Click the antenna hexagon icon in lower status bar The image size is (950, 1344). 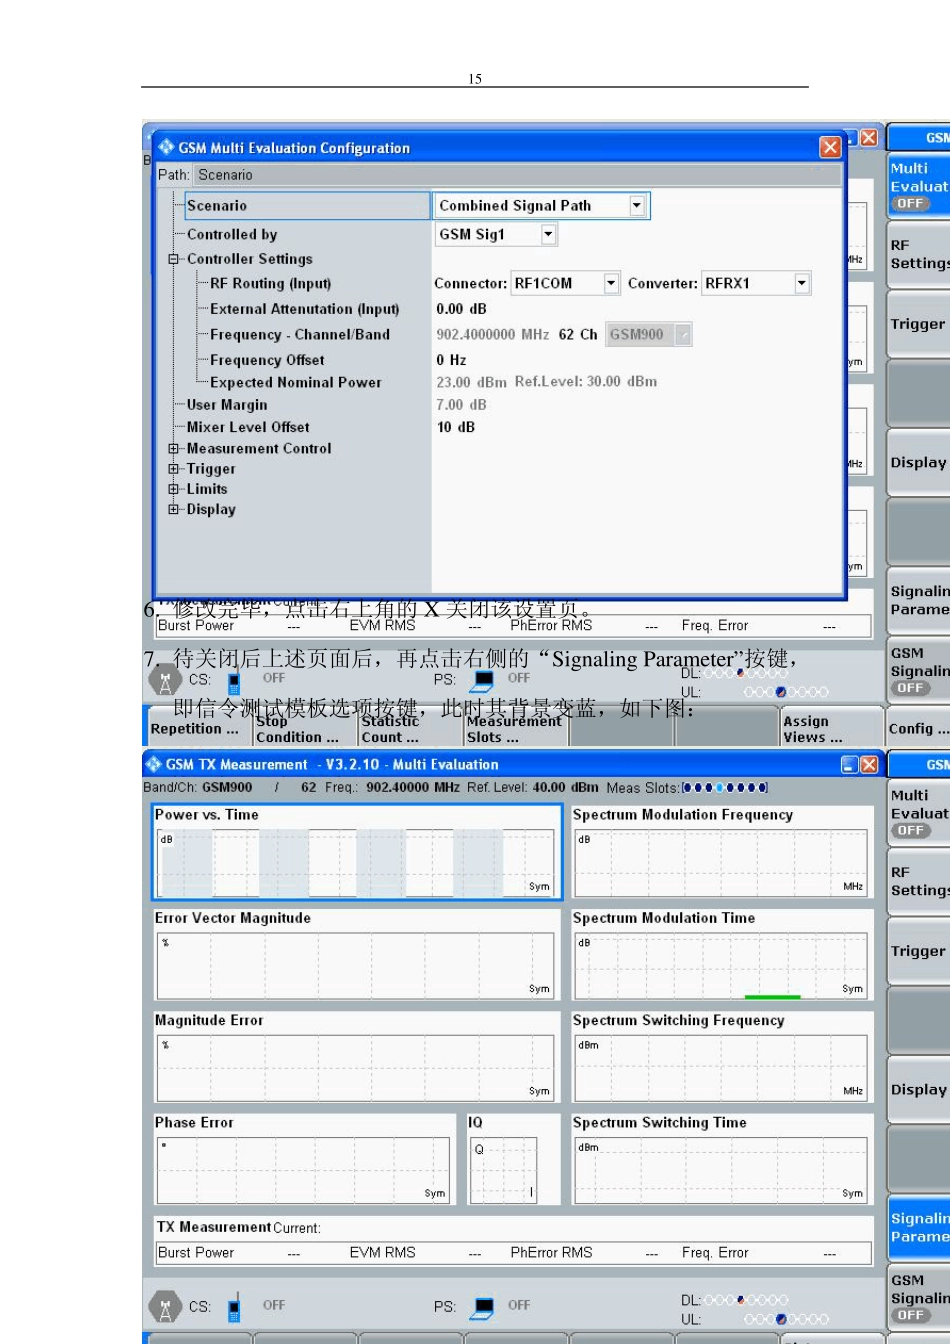tap(165, 1307)
